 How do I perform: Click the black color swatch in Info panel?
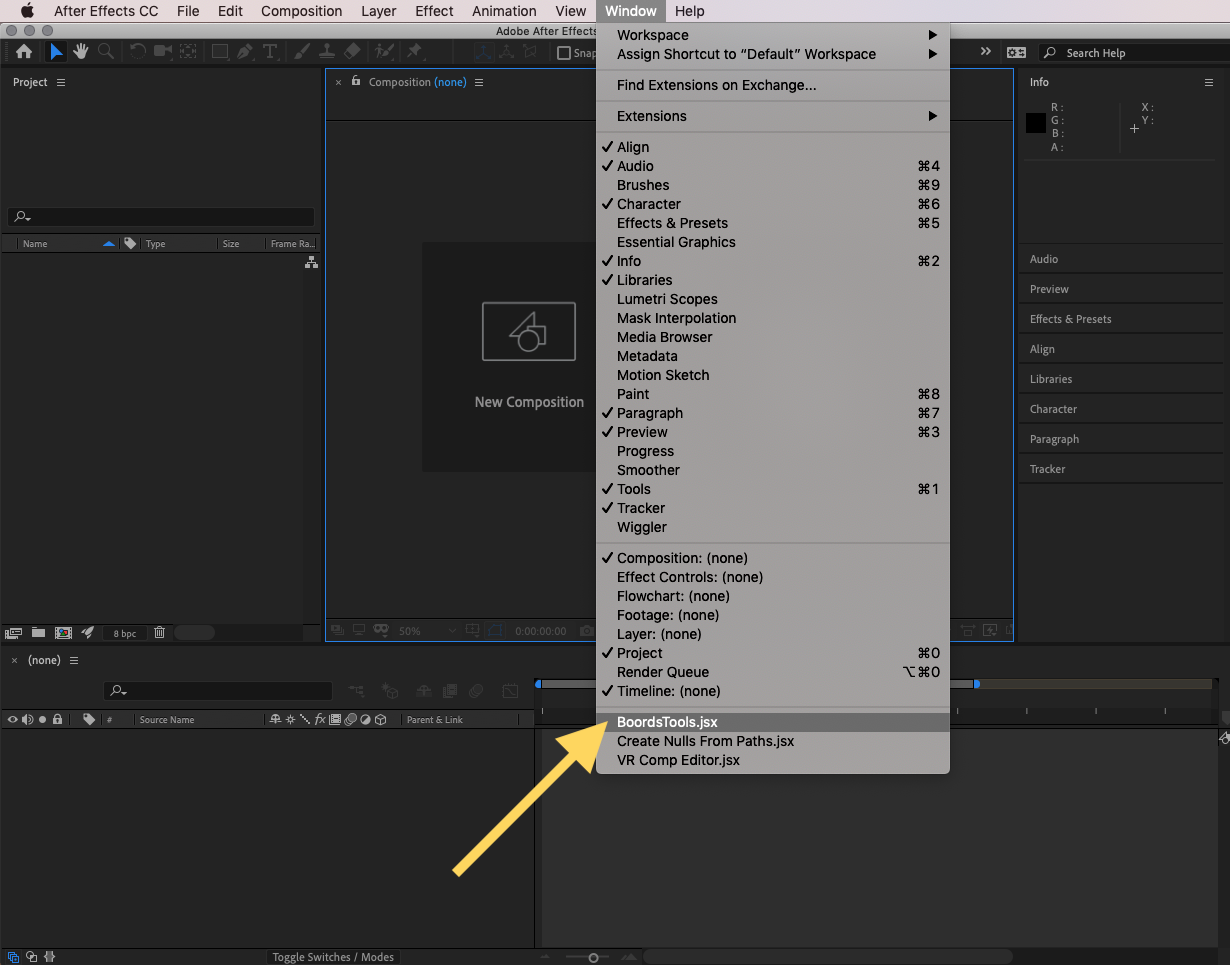point(1036,123)
